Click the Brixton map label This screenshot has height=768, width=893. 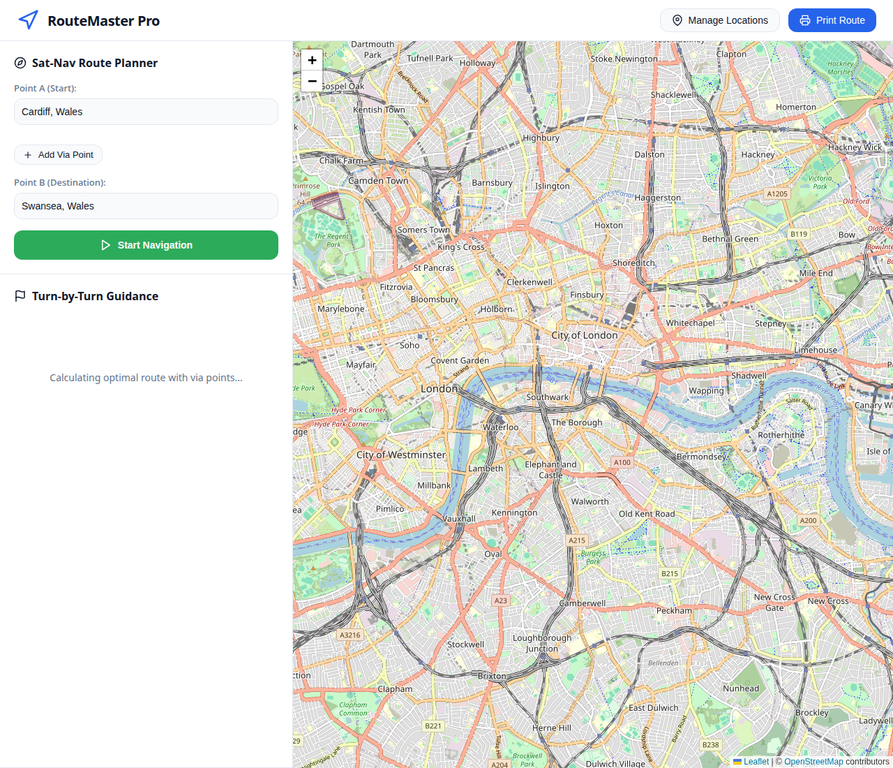pos(492,676)
